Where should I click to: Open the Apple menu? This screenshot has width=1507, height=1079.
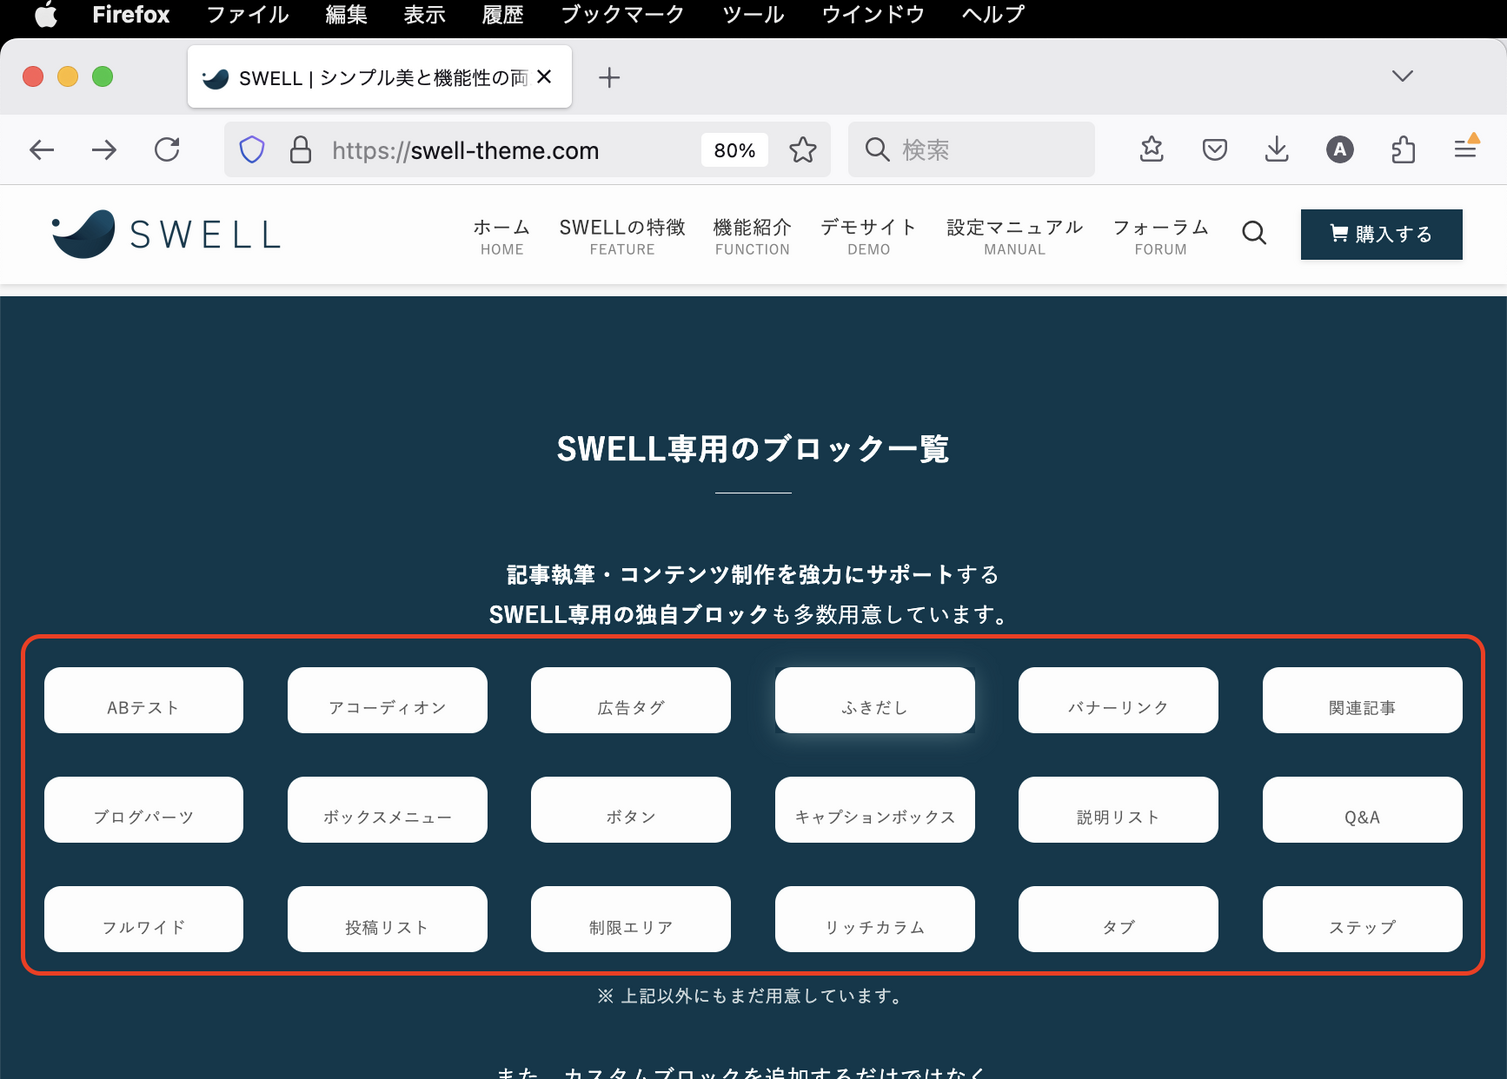[x=46, y=15]
